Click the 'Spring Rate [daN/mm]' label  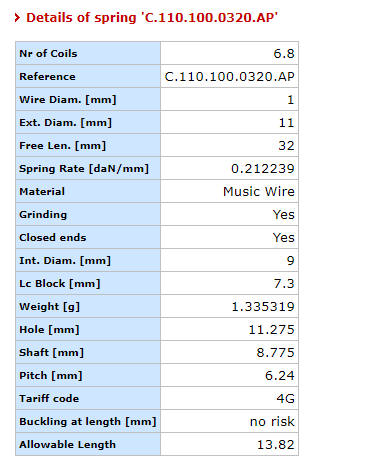(84, 169)
